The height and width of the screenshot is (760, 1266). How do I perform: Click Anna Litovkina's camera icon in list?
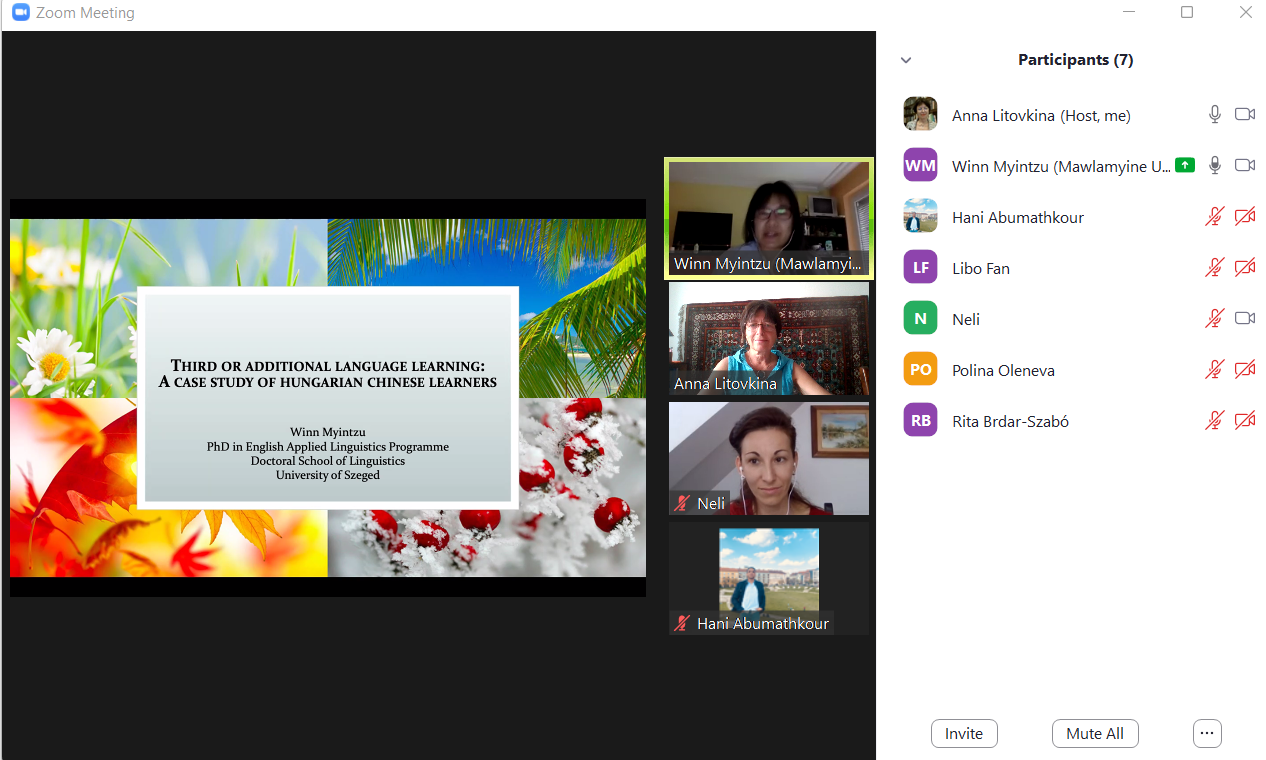1245,115
